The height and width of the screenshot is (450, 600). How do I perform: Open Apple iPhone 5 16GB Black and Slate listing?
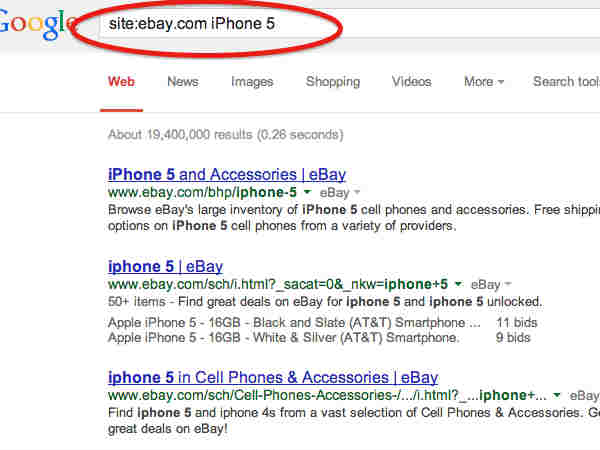(x=294, y=323)
